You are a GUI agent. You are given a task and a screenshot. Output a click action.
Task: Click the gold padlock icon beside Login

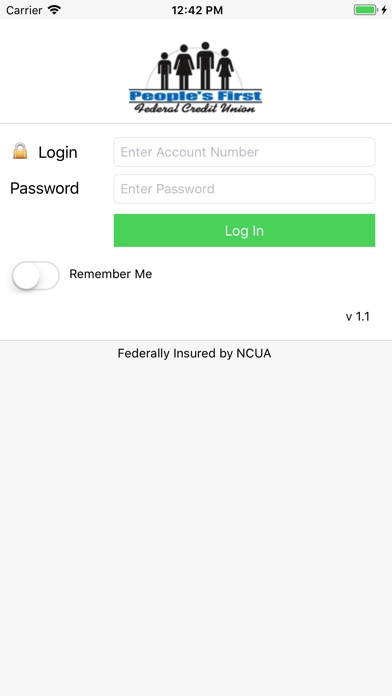(20, 151)
